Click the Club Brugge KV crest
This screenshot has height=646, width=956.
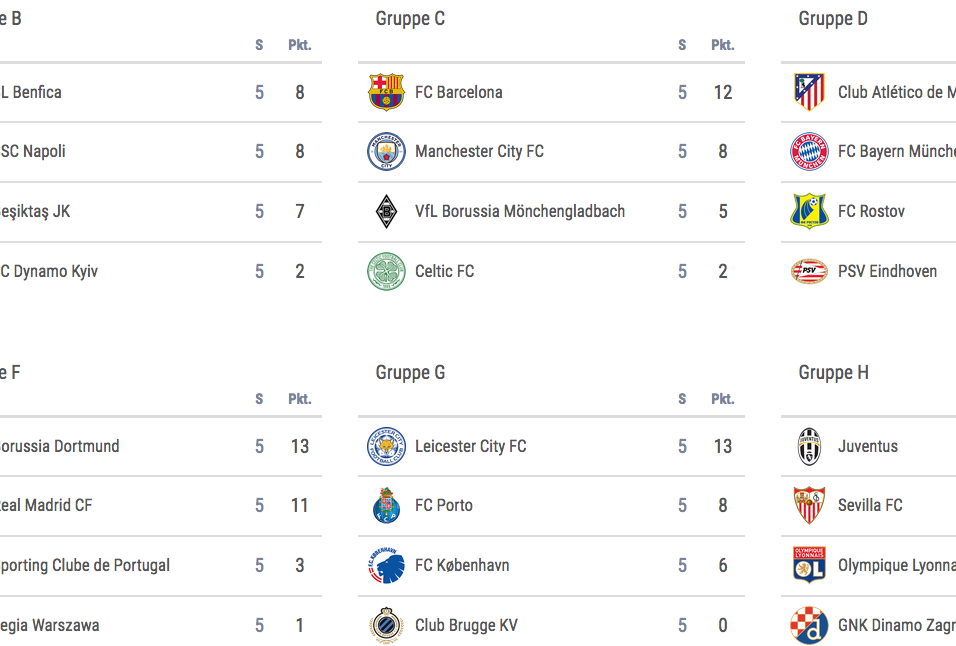pyautogui.click(x=386, y=625)
